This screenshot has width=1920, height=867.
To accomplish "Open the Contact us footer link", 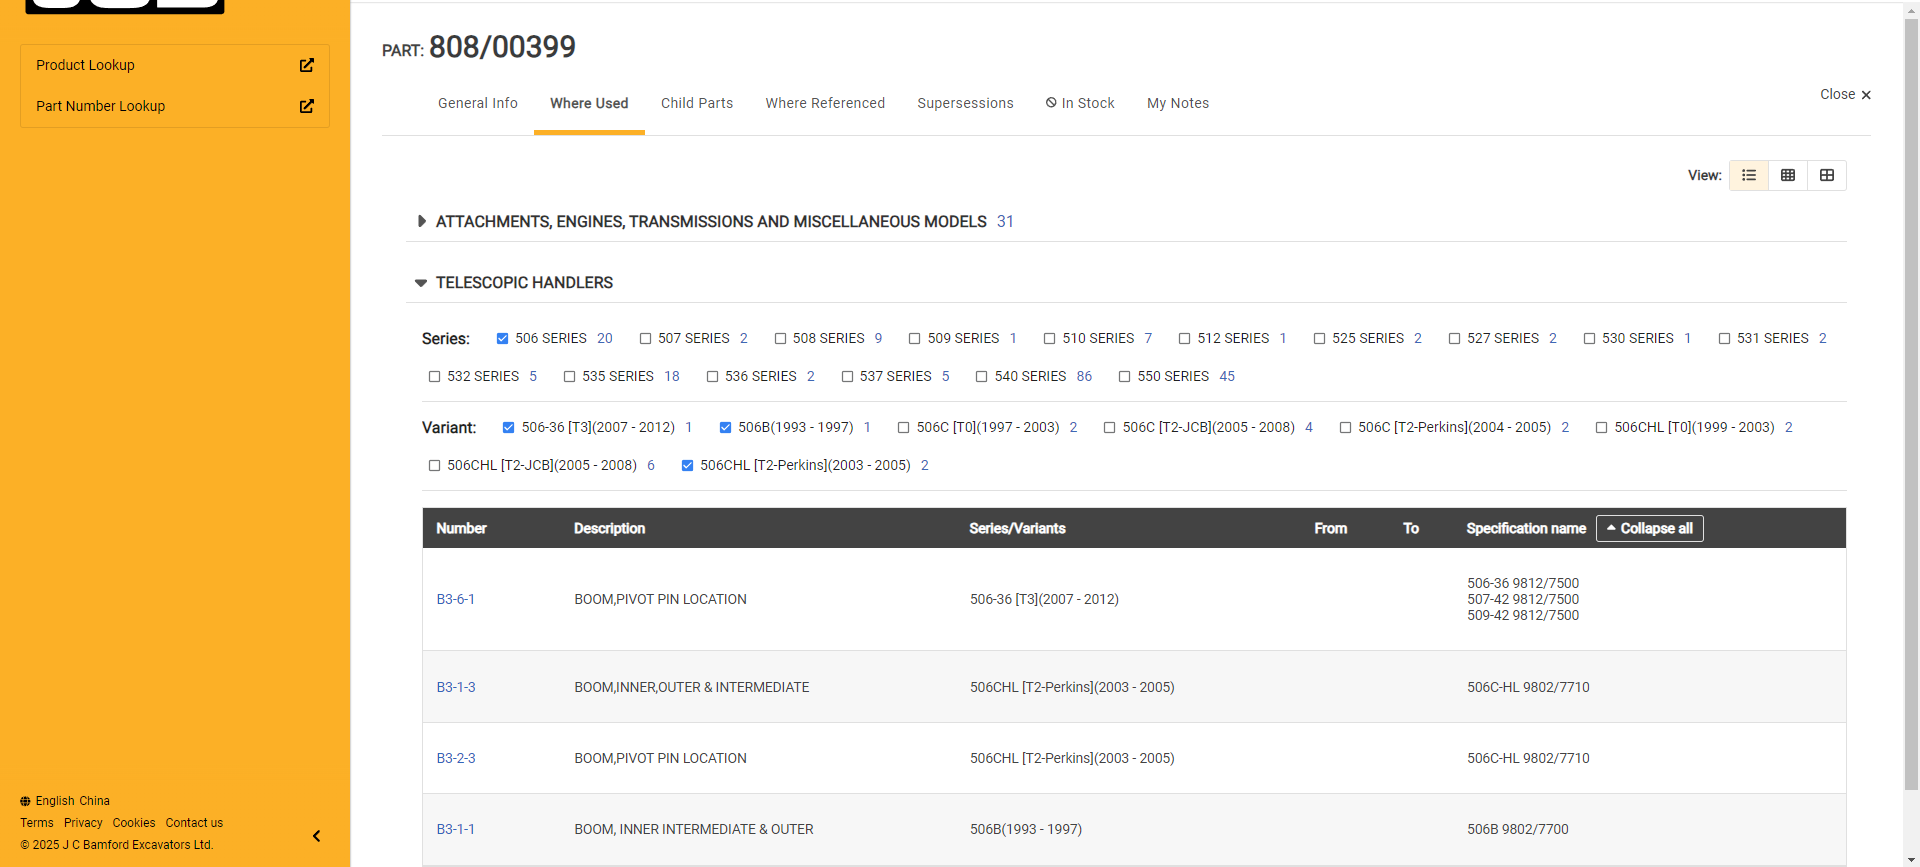I will (194, 823).
